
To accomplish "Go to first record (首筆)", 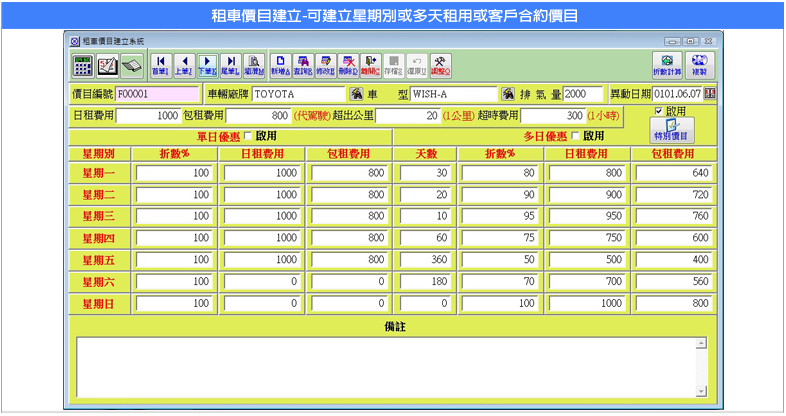I will point(160,66).
